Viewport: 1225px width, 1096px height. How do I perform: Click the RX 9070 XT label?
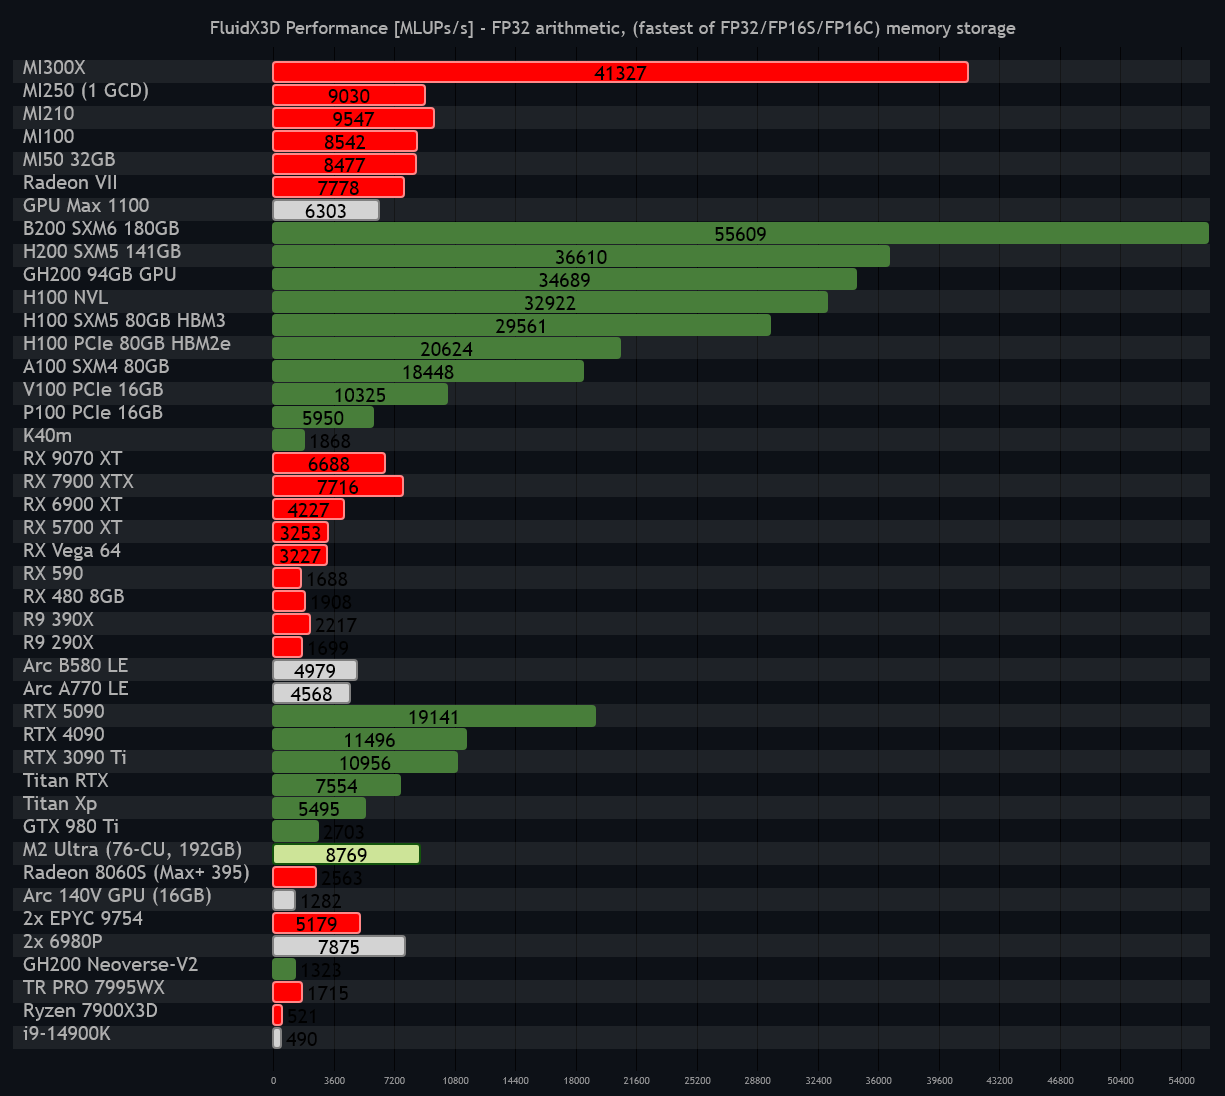pyautogui.click(x=73, y=459)
